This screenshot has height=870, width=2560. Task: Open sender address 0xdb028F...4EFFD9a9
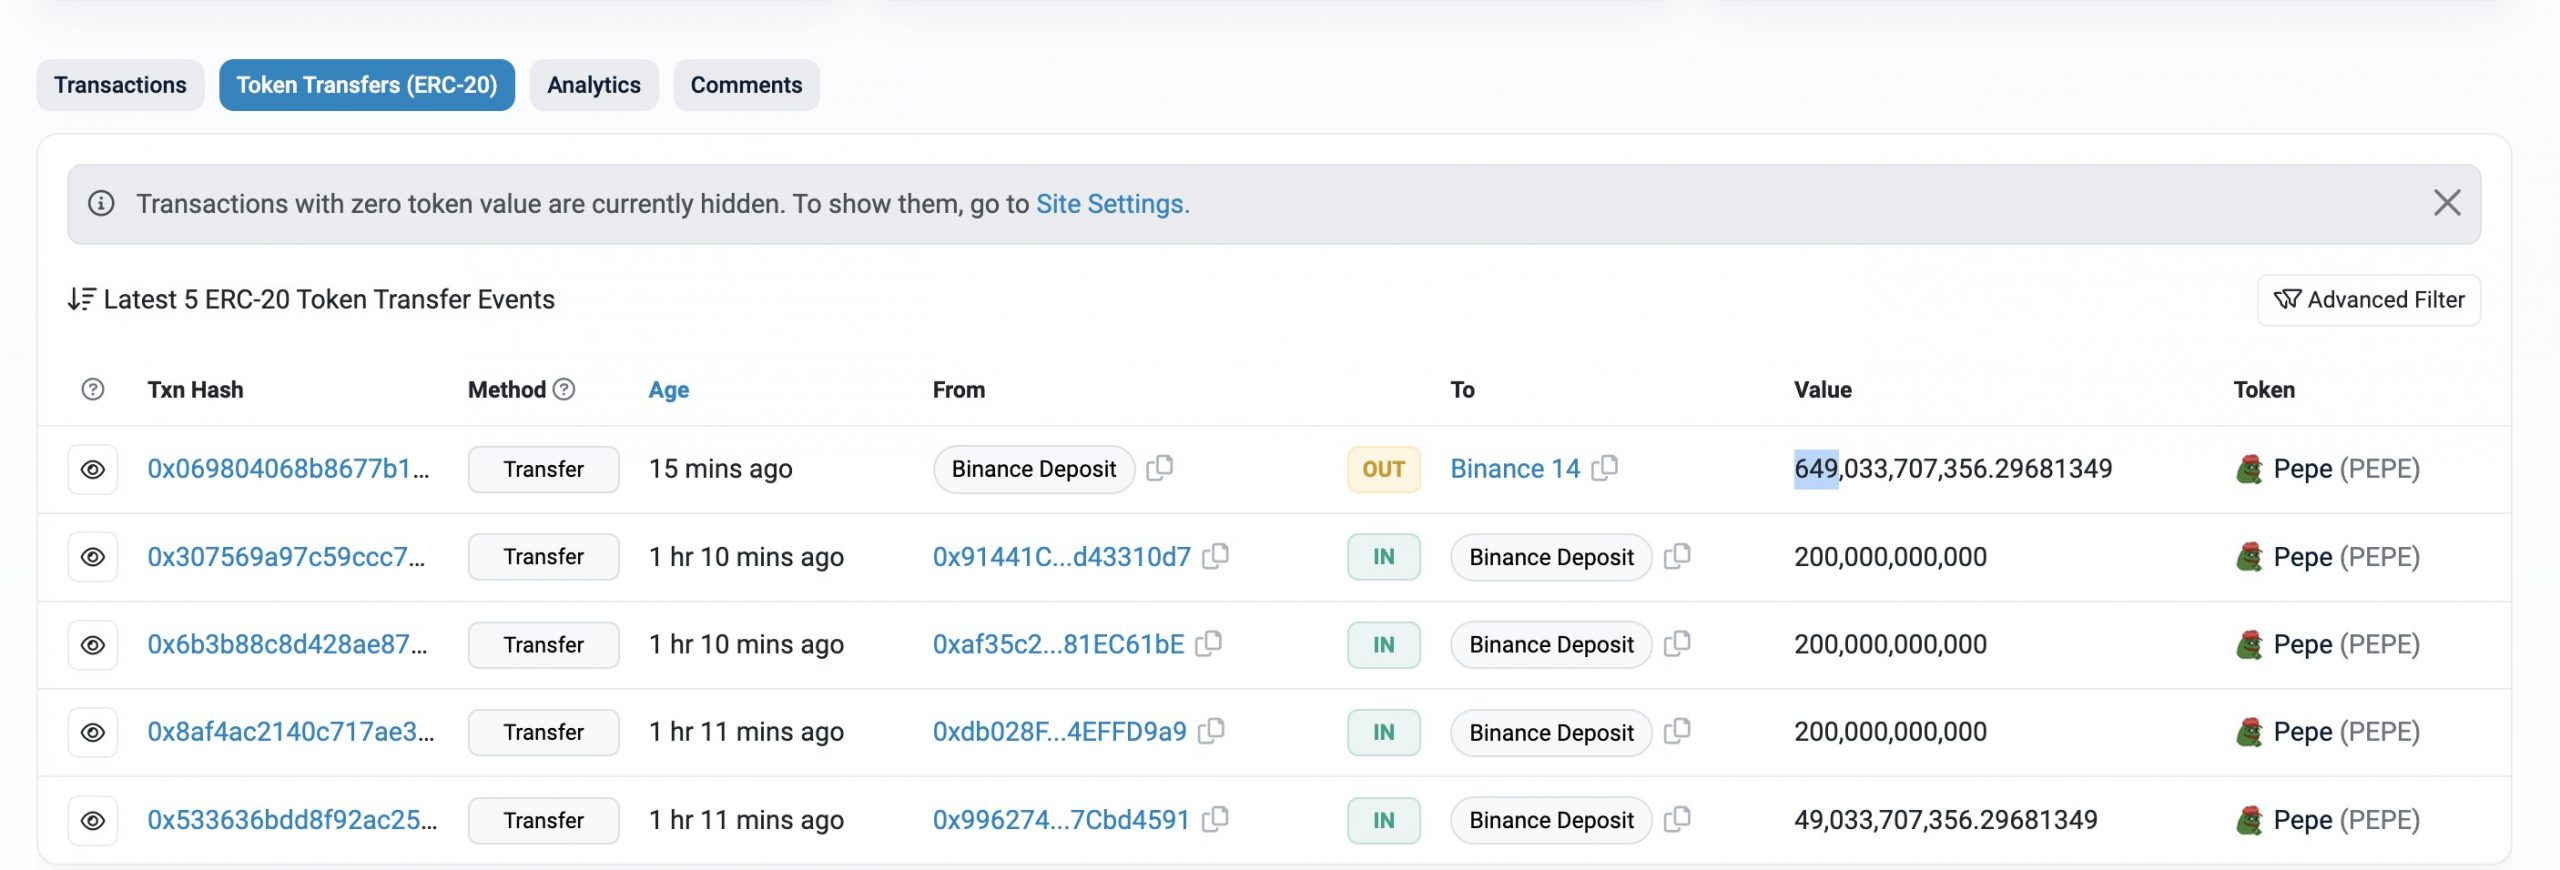point(1060,732)
